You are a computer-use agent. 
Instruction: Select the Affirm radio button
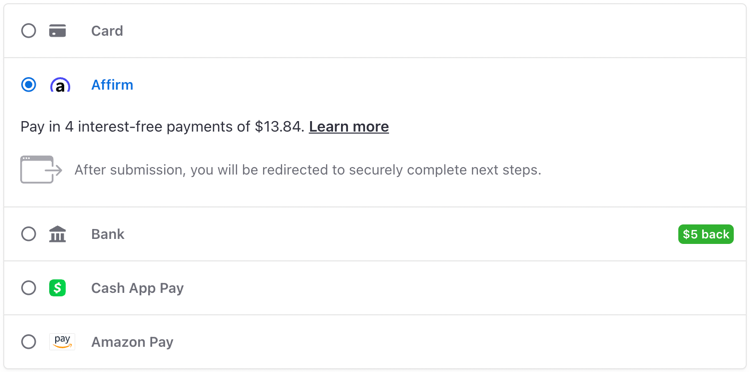(x=28, y=85)
